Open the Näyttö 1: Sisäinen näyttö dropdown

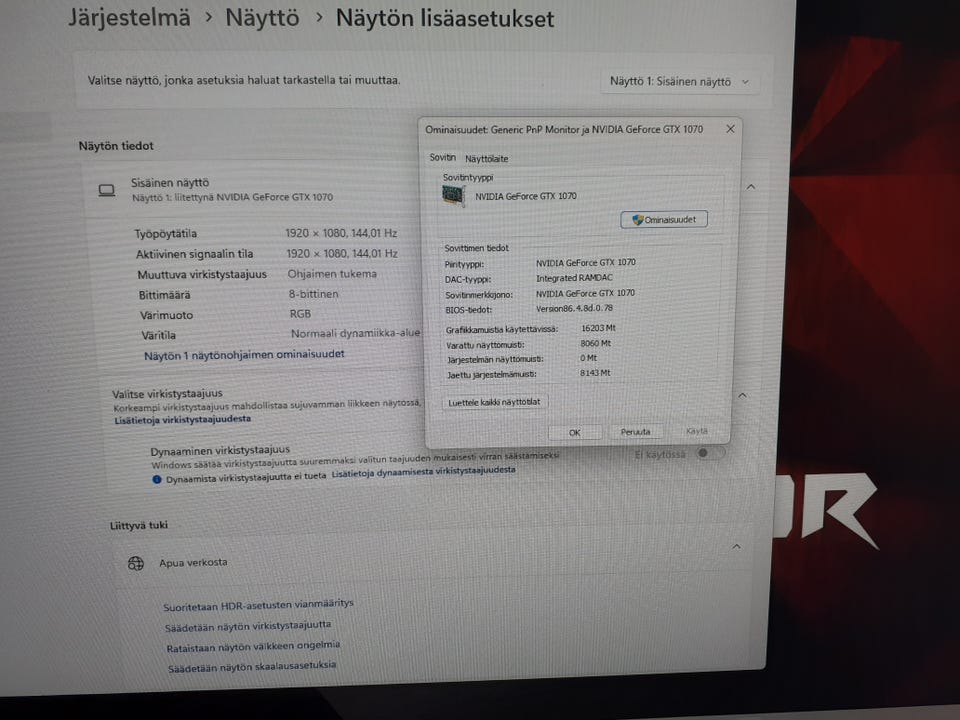click(680, 81)
